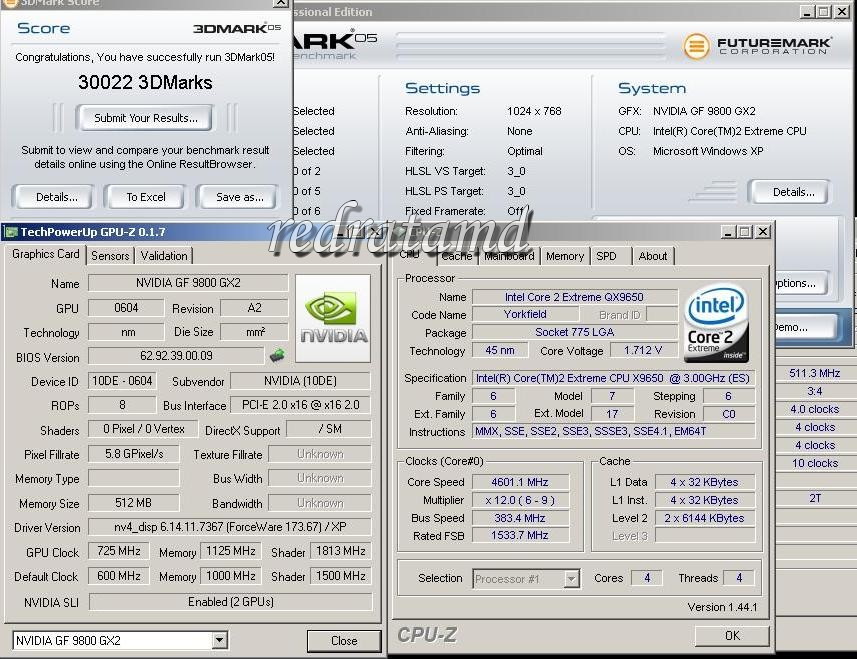857x659 pixels.
Task: Open the graphics card selector dropdown in GPU-Z
Action: (220, 640)
